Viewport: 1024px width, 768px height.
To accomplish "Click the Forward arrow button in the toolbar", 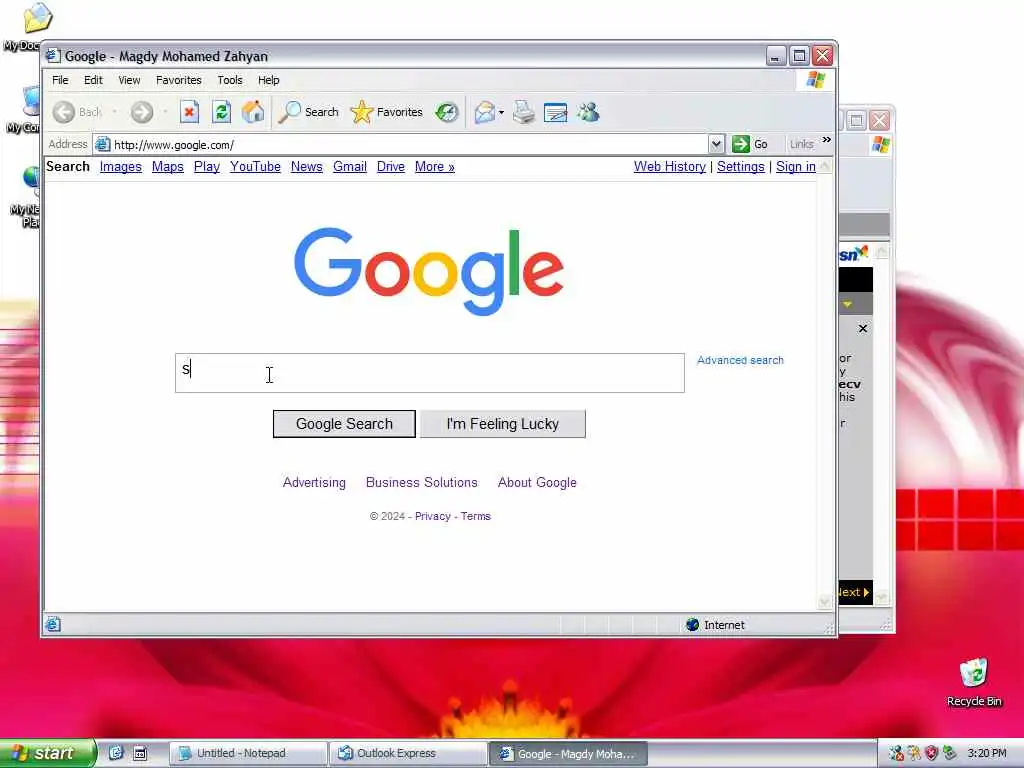I will point(142,112).
